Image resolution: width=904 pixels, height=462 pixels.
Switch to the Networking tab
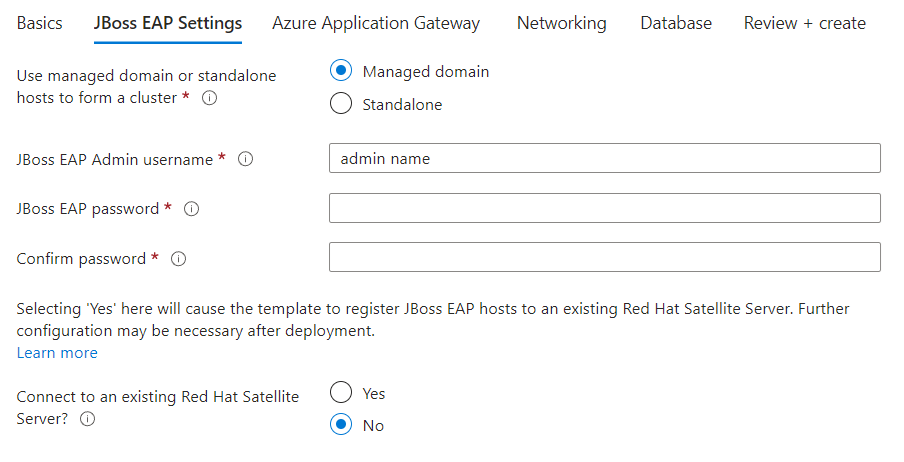click(562, 23)
